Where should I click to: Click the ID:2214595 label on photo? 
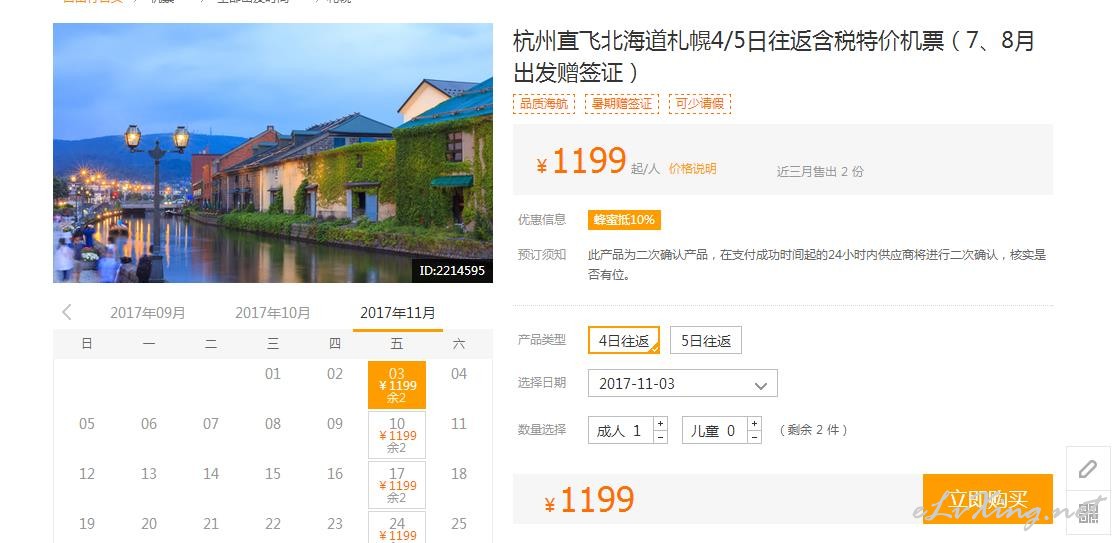pyautogui.click(x=452, y=271)
